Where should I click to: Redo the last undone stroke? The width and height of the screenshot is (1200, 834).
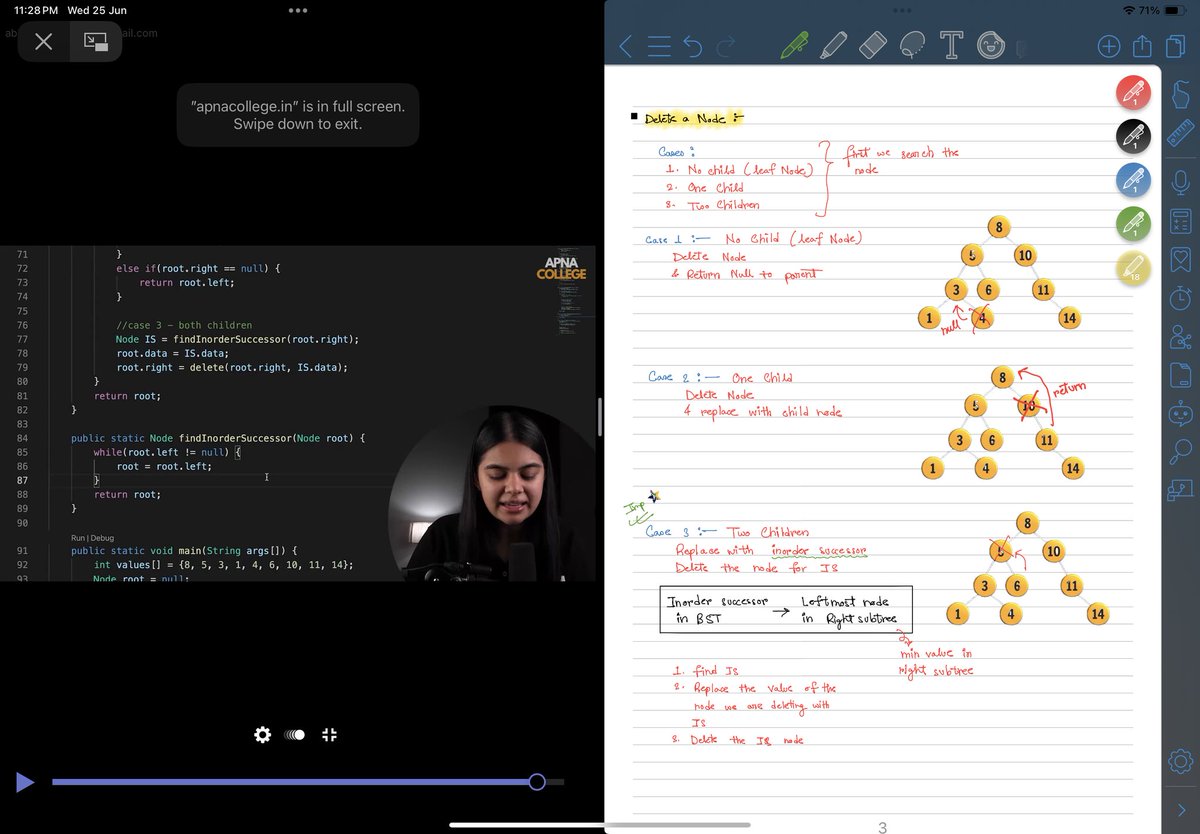[726, 45]
